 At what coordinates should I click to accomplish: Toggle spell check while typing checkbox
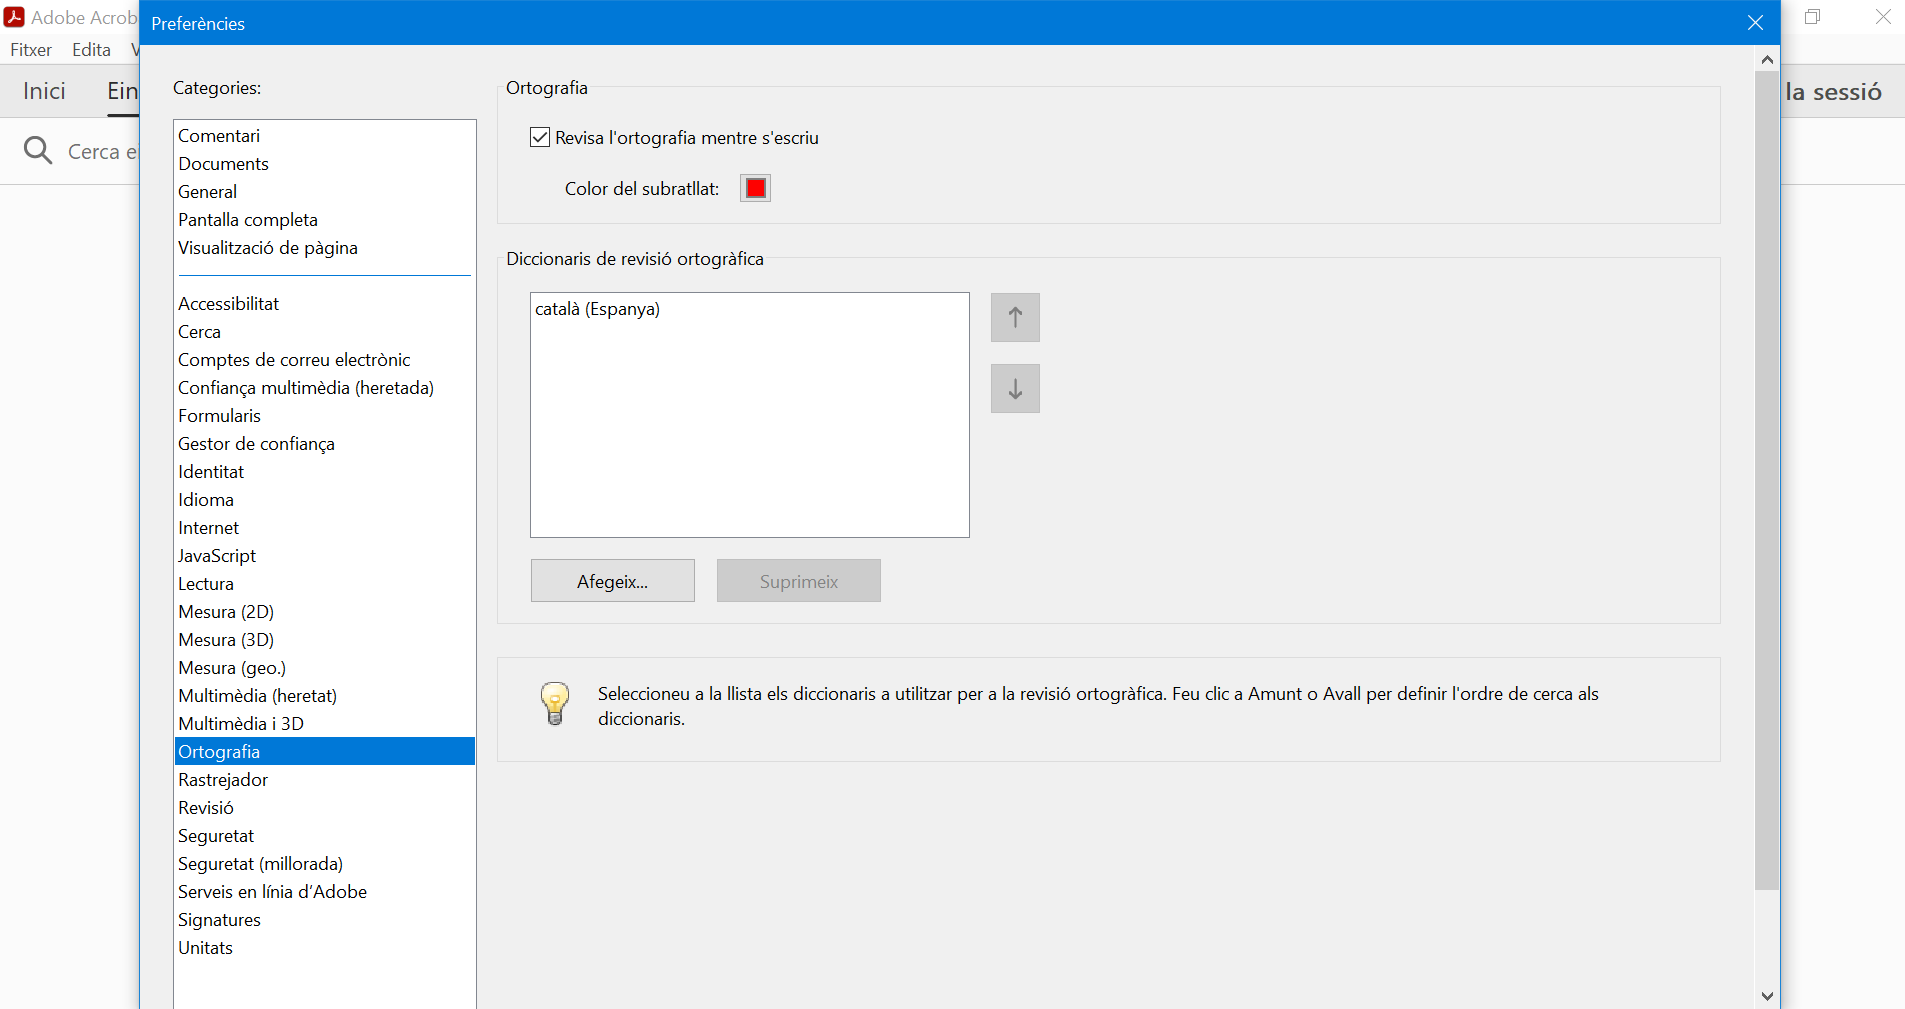point(540,138)
